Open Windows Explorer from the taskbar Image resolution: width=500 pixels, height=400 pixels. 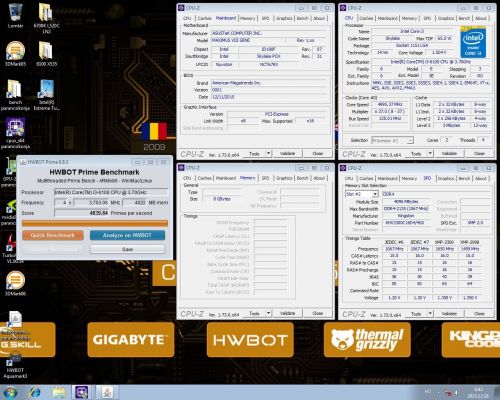point(59,392)
